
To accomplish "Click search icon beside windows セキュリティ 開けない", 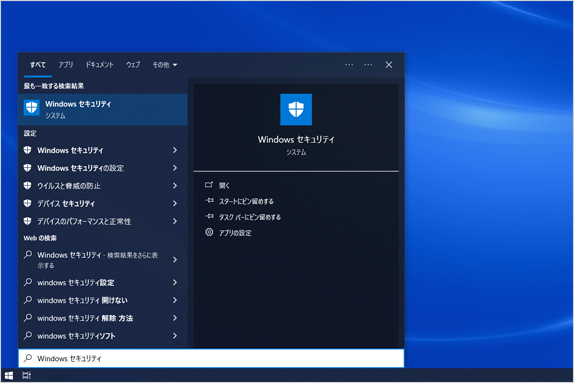I will [28, 300].
